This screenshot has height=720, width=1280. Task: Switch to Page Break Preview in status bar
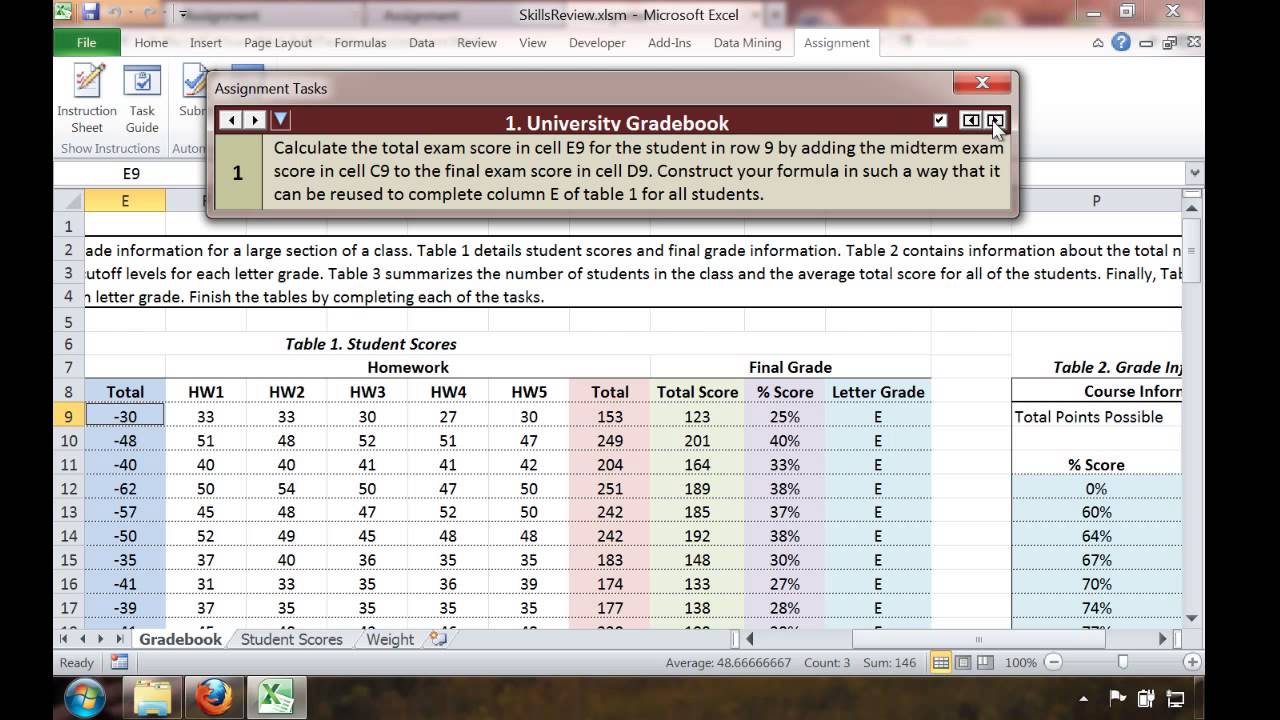pos(985,662)
